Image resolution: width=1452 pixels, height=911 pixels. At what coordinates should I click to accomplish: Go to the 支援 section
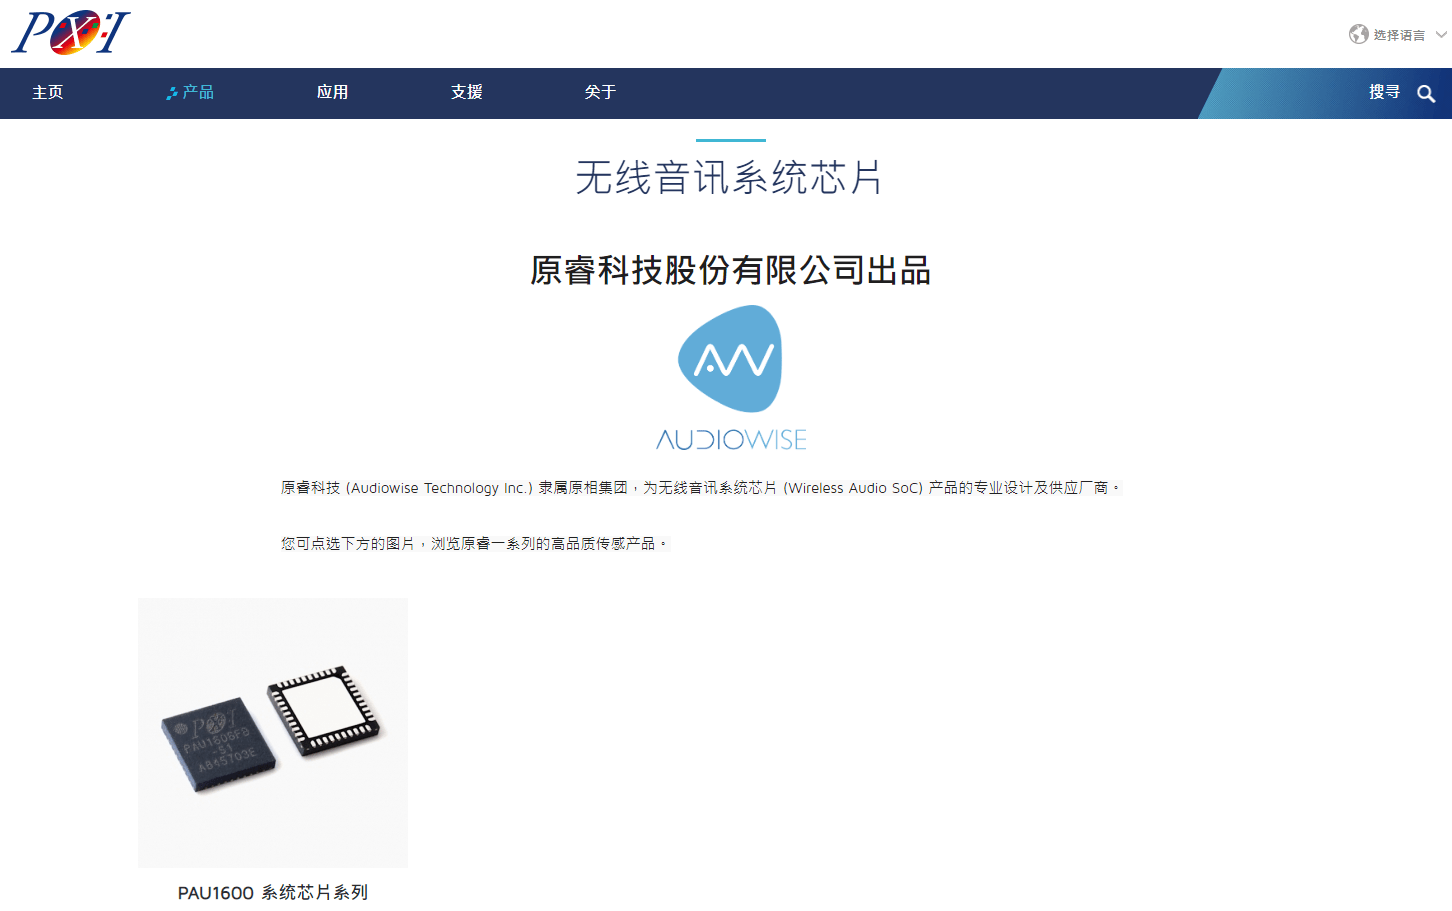(466, 92)
